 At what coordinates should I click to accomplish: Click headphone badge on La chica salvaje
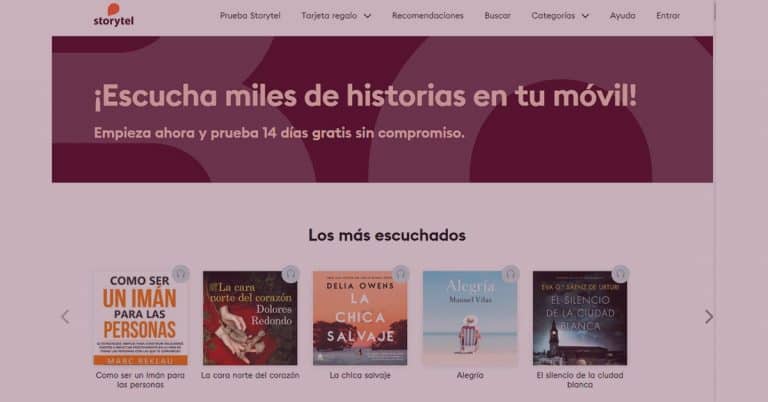pos(401,274)
